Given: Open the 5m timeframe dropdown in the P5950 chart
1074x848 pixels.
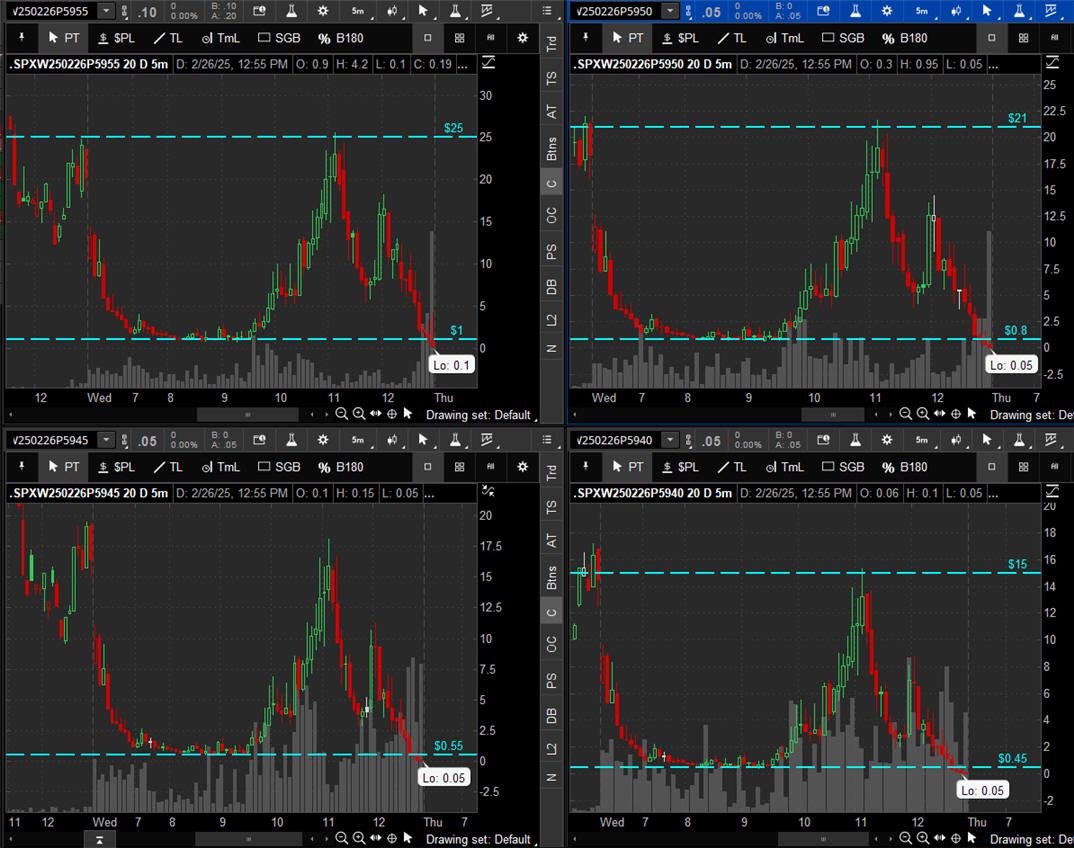Looking at the screenshot, I should [923, 11].
